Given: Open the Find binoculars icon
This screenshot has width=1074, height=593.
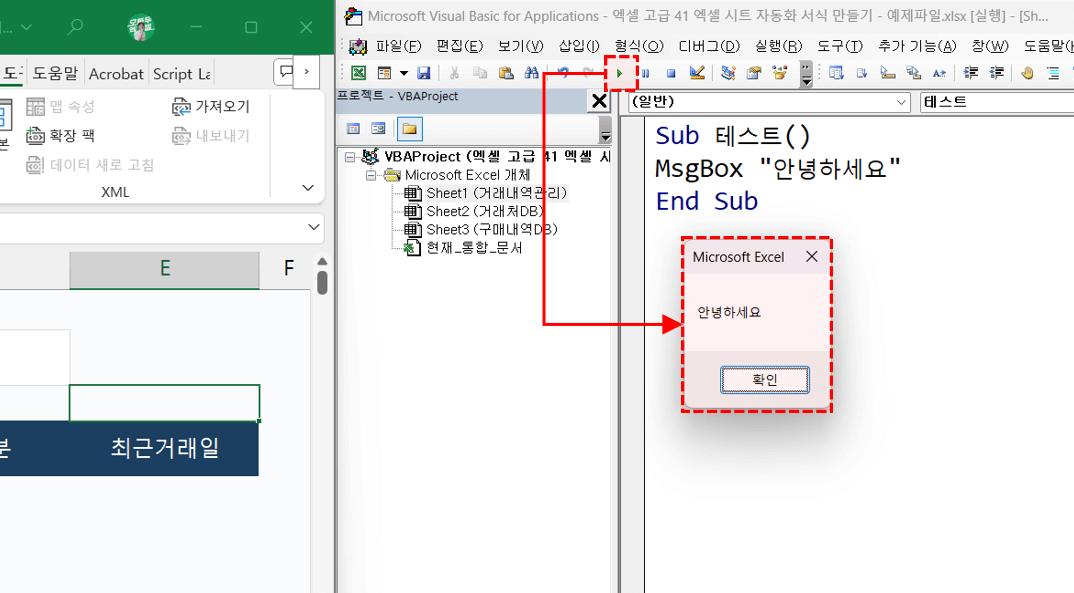Looking at the screenshot, I should [x=532, y=73].
